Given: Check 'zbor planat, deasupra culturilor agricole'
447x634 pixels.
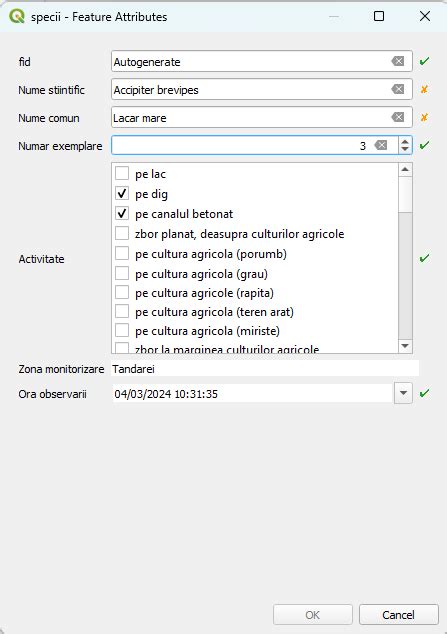Looking at the screenshot, I should (122, 233).
